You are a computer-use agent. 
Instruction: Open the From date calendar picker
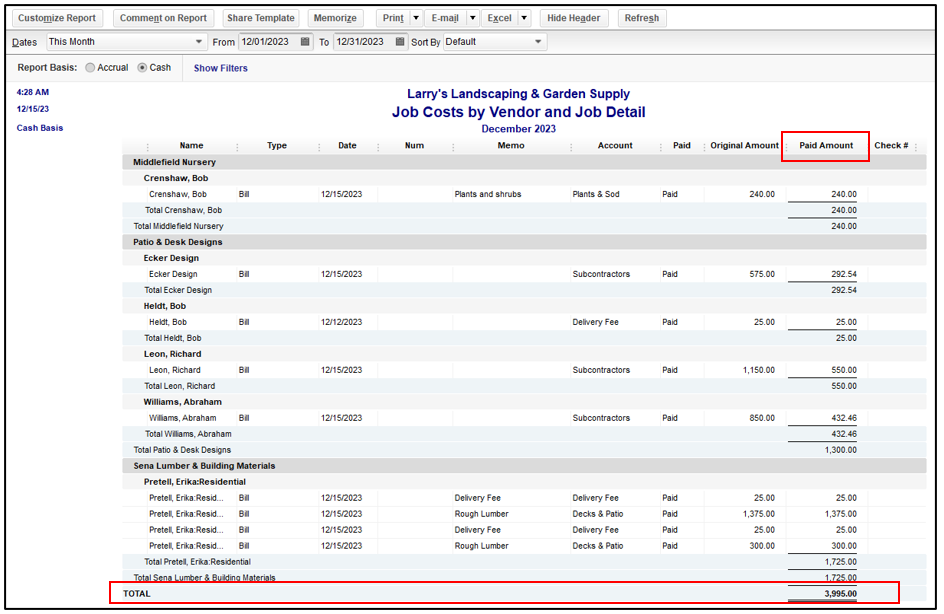pyautogui.click(x=305, y=42)
